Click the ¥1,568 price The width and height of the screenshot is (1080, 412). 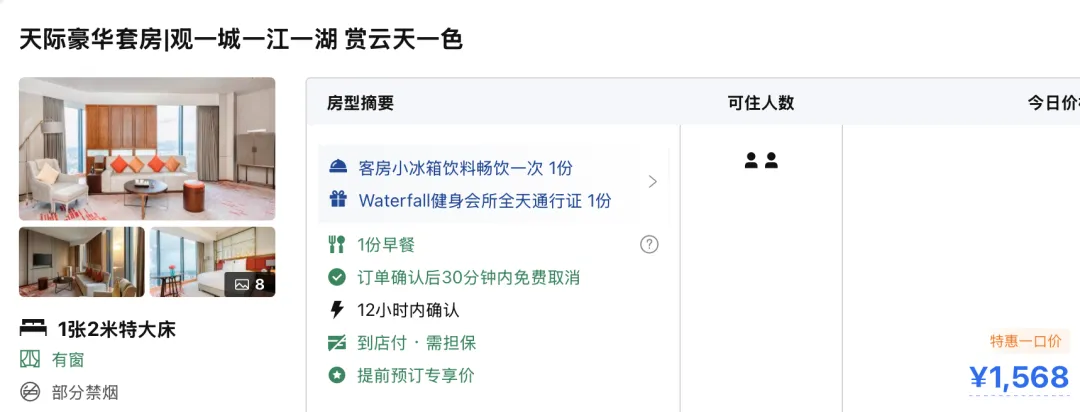click(1019, 377)
